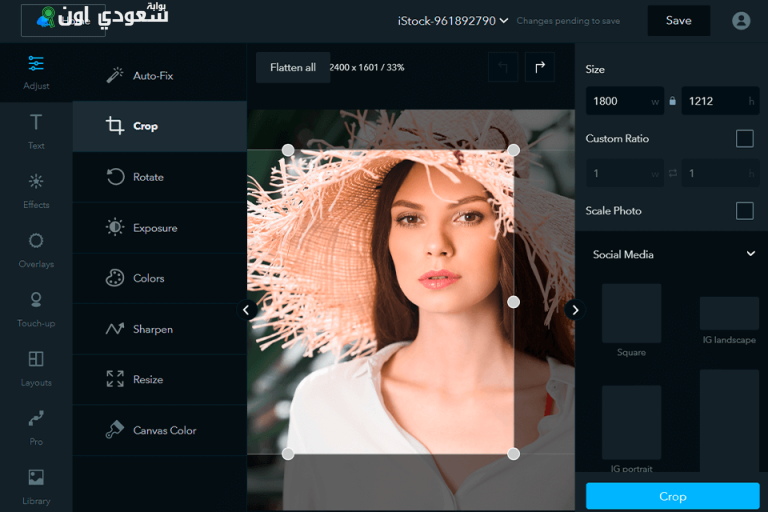Open the Overlays panel
The height and width of the screenshot is (512, 768).
point(36,241)
